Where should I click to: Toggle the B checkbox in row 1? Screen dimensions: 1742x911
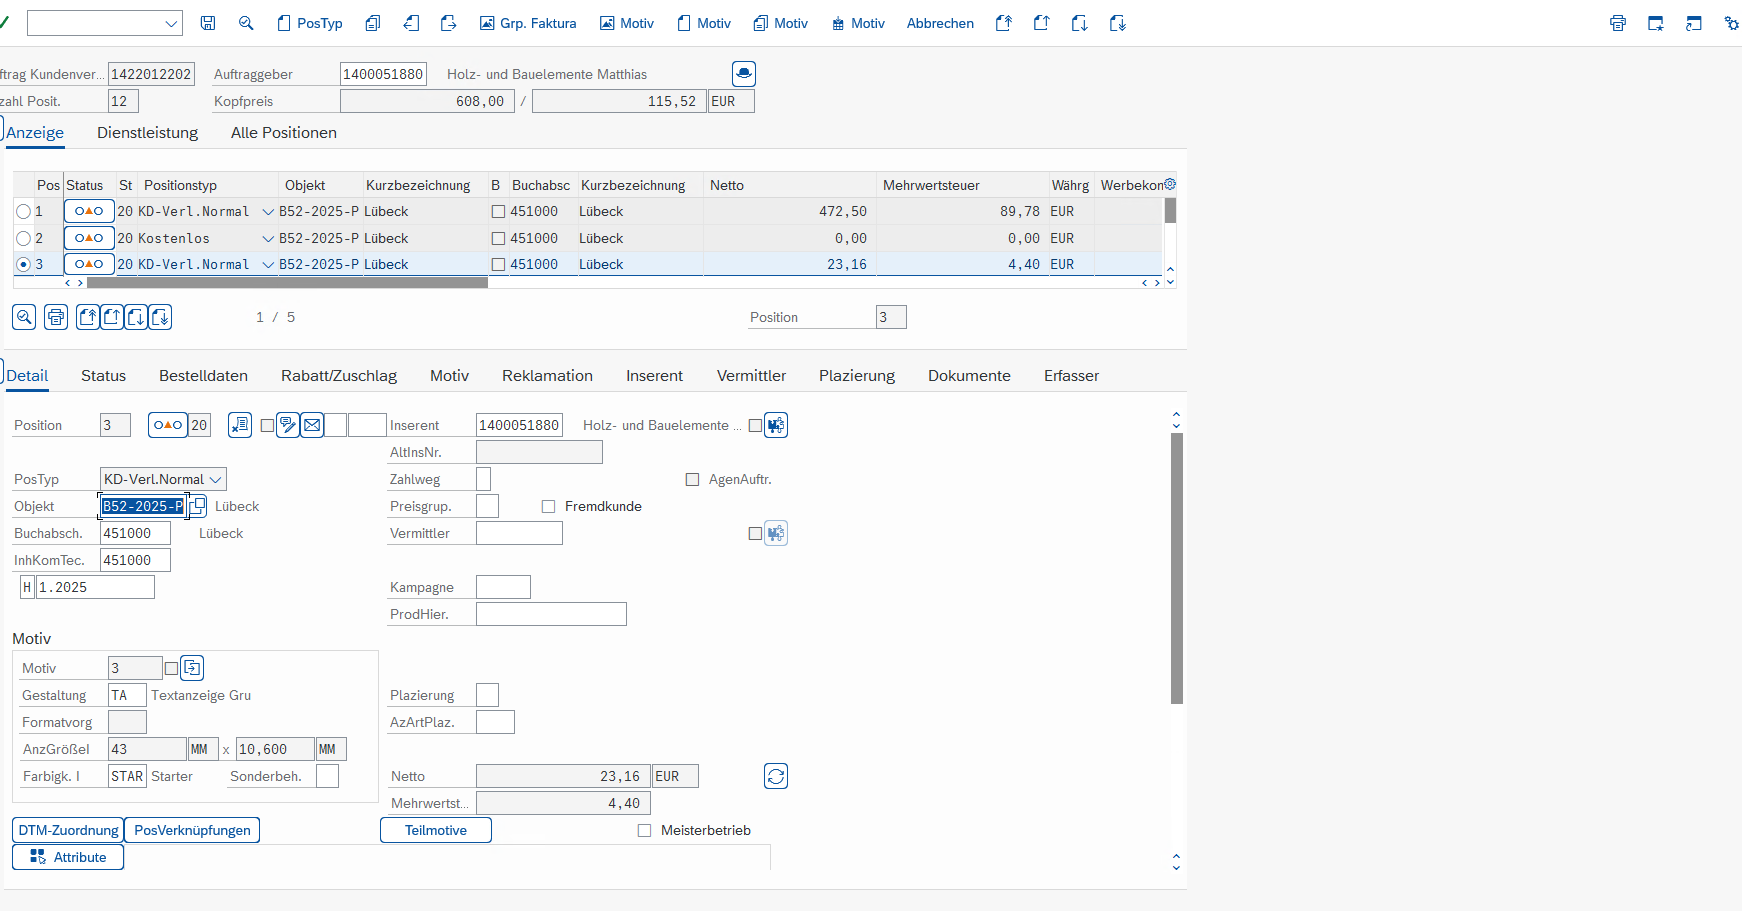(498, 211)
